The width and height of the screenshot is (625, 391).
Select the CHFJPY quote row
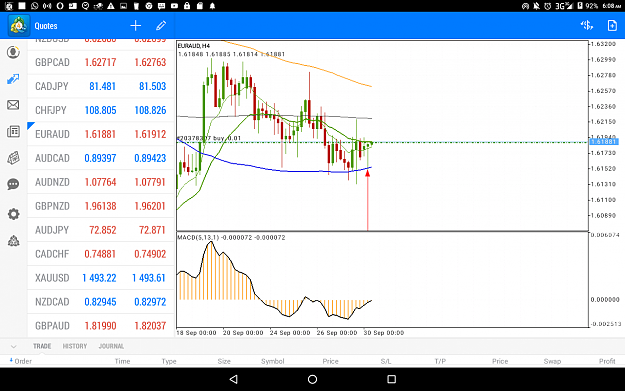(101, 110)
